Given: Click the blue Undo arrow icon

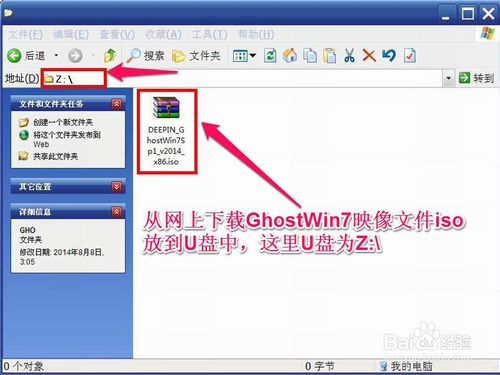Looking at the screenshot, I should click(389, 55).
